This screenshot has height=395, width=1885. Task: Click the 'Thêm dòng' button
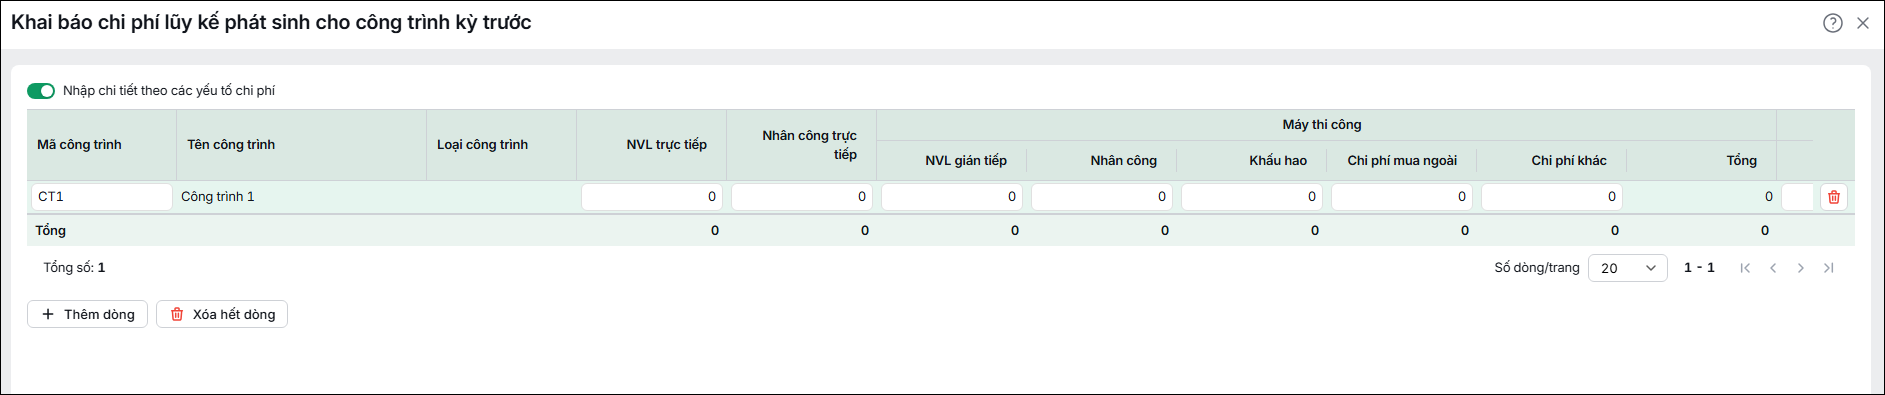coord(88,314)
